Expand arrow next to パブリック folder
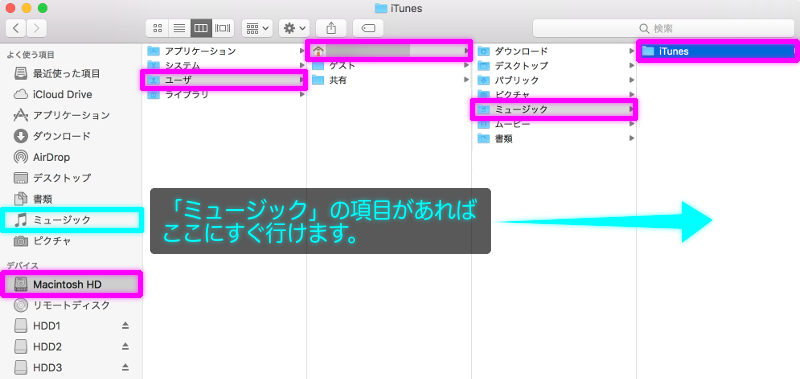 click(x=632, y=80)
